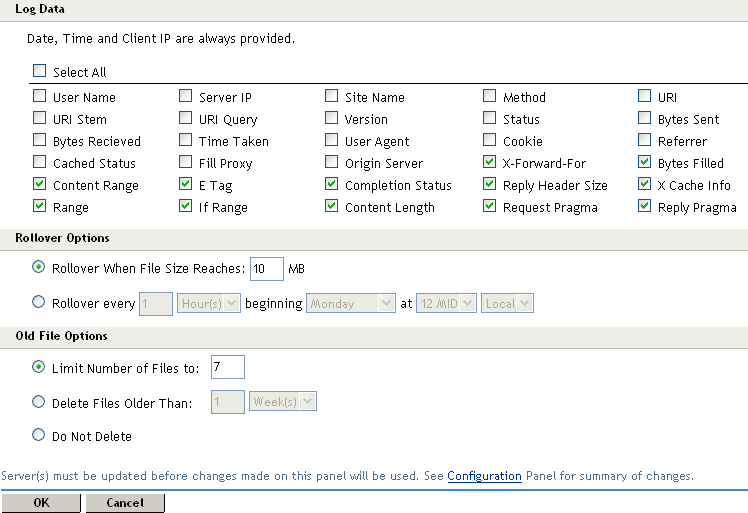This screenshot has height=513, width=748.
Task: Check the Bytes Recieved box
Action: 40,140
